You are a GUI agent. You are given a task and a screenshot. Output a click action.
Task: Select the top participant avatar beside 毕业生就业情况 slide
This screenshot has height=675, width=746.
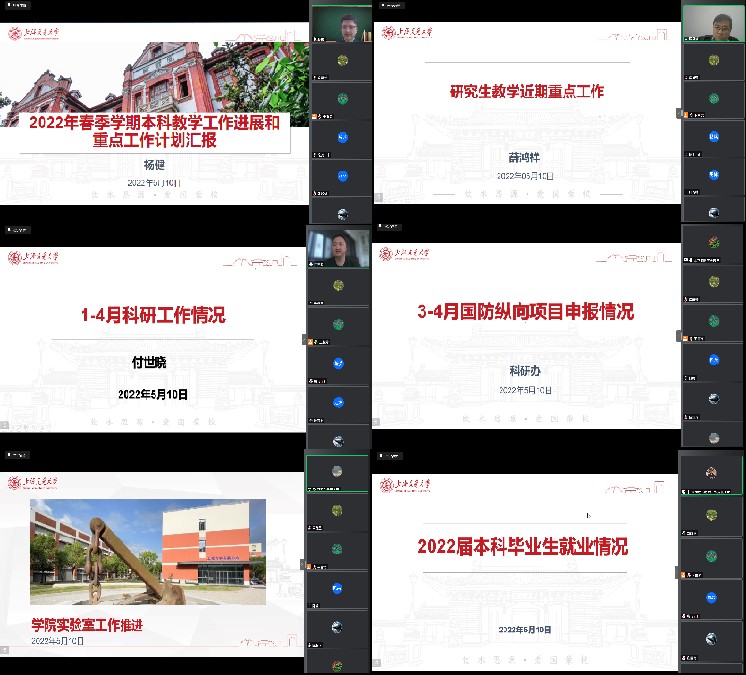click(x=711, y=473)
